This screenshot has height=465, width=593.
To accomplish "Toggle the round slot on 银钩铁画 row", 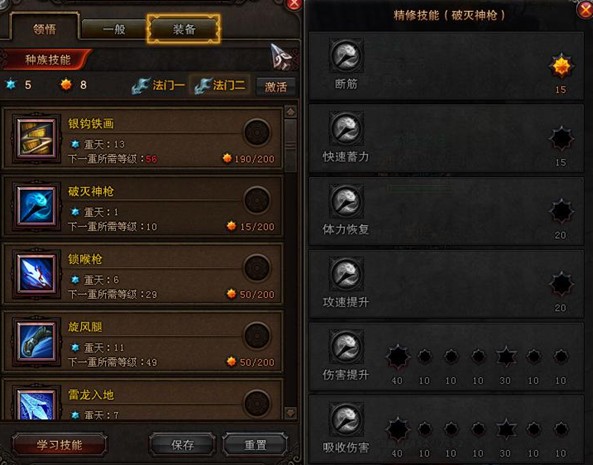I will [257, 132].
